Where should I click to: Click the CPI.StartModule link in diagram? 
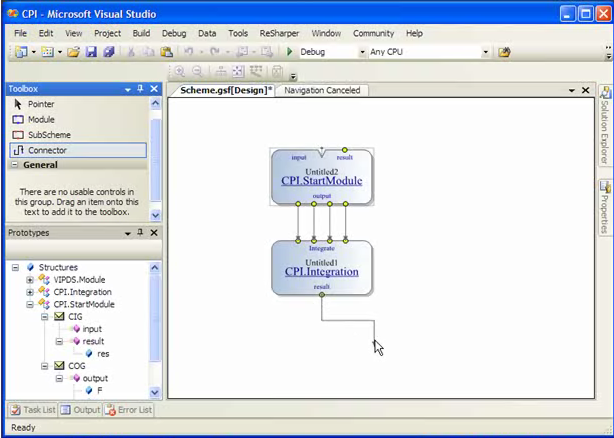(321, 181)
